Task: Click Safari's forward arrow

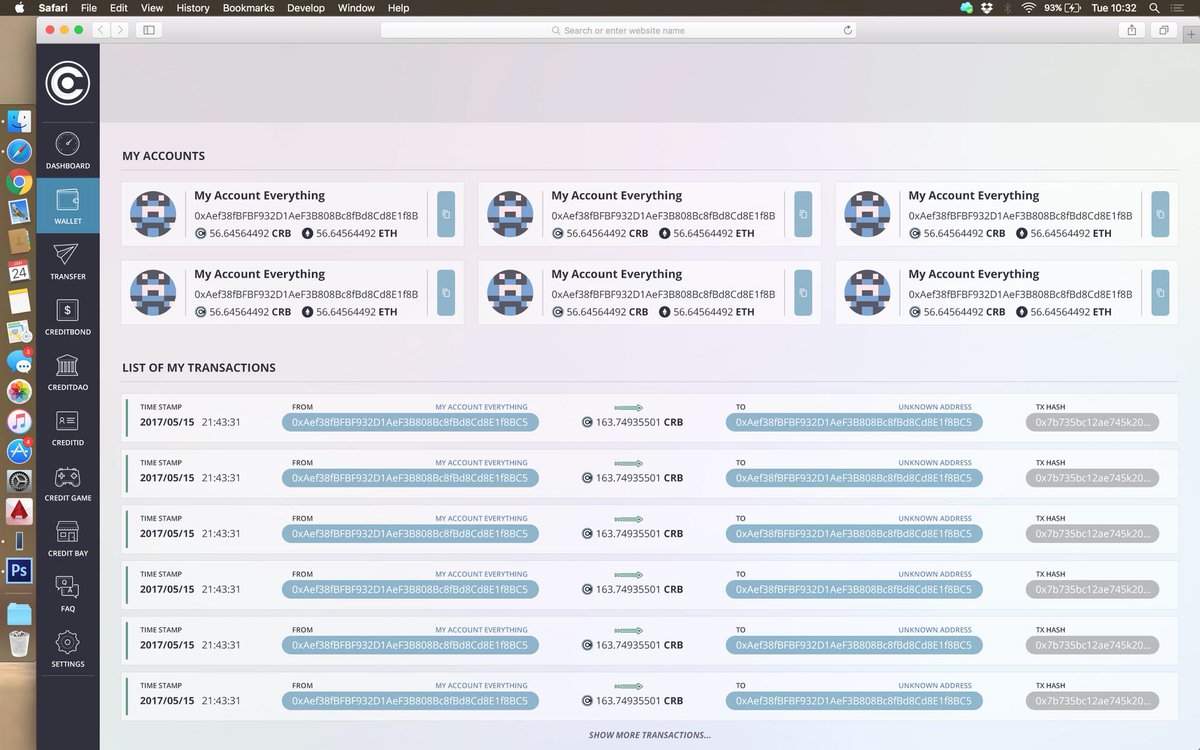Action: point(120,30)
